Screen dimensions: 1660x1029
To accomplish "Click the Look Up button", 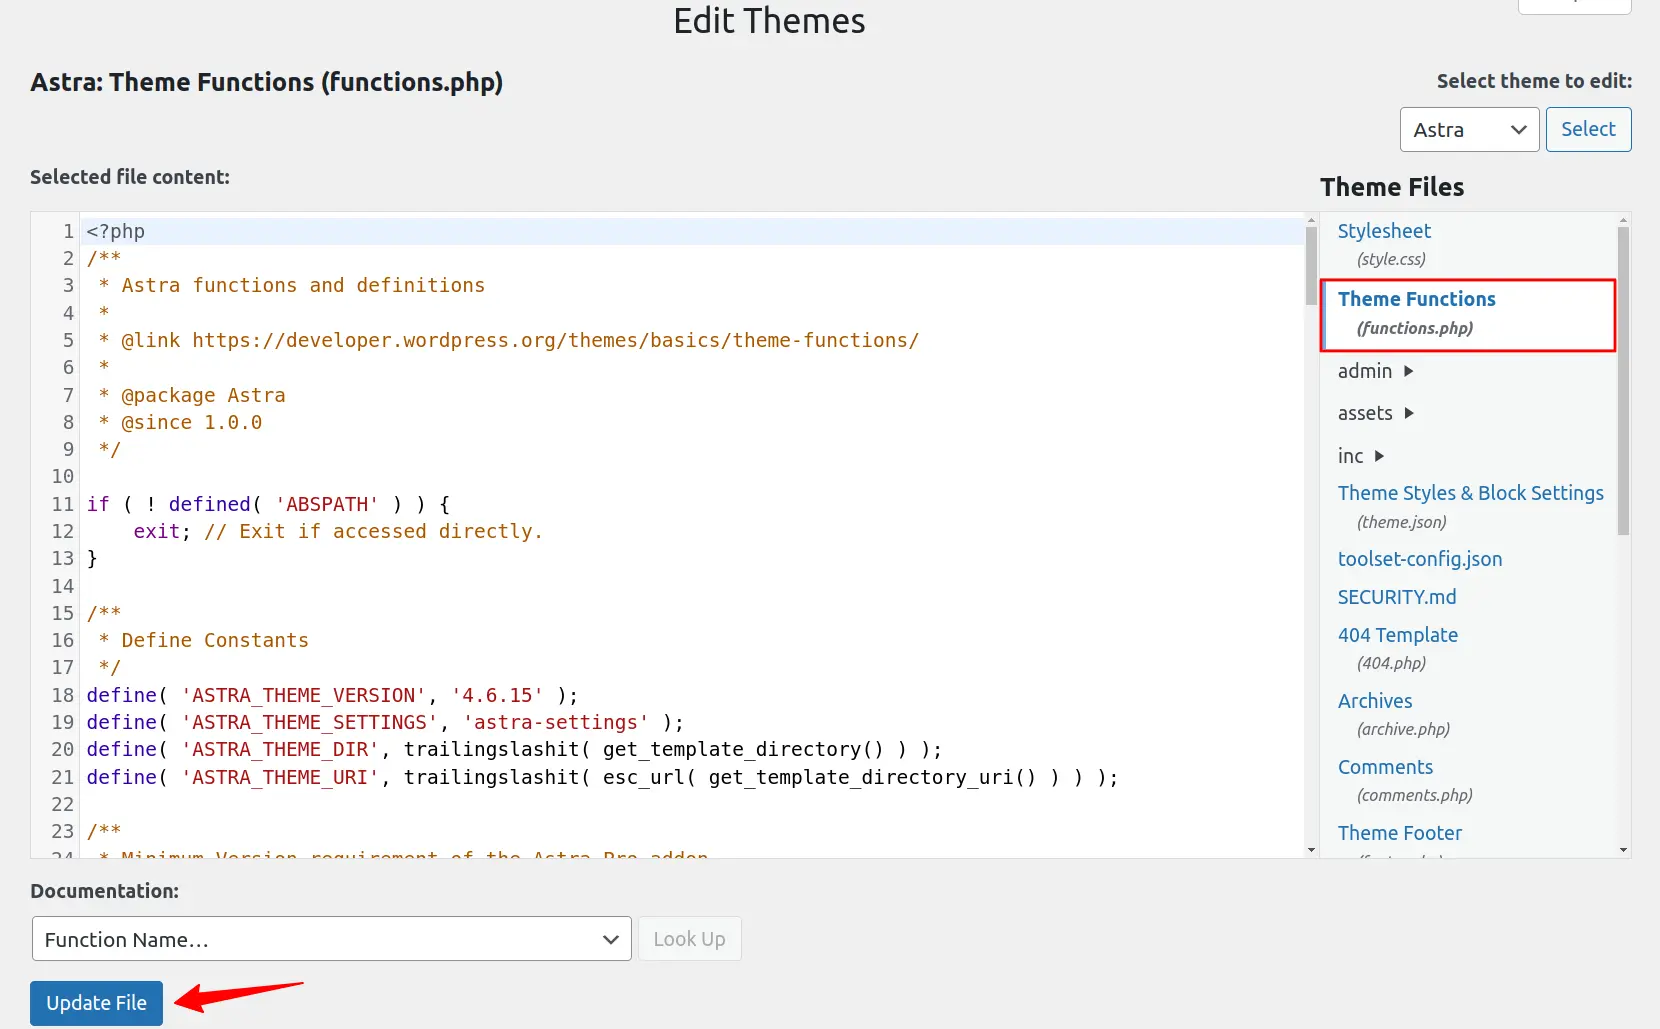I will point(689,939).
